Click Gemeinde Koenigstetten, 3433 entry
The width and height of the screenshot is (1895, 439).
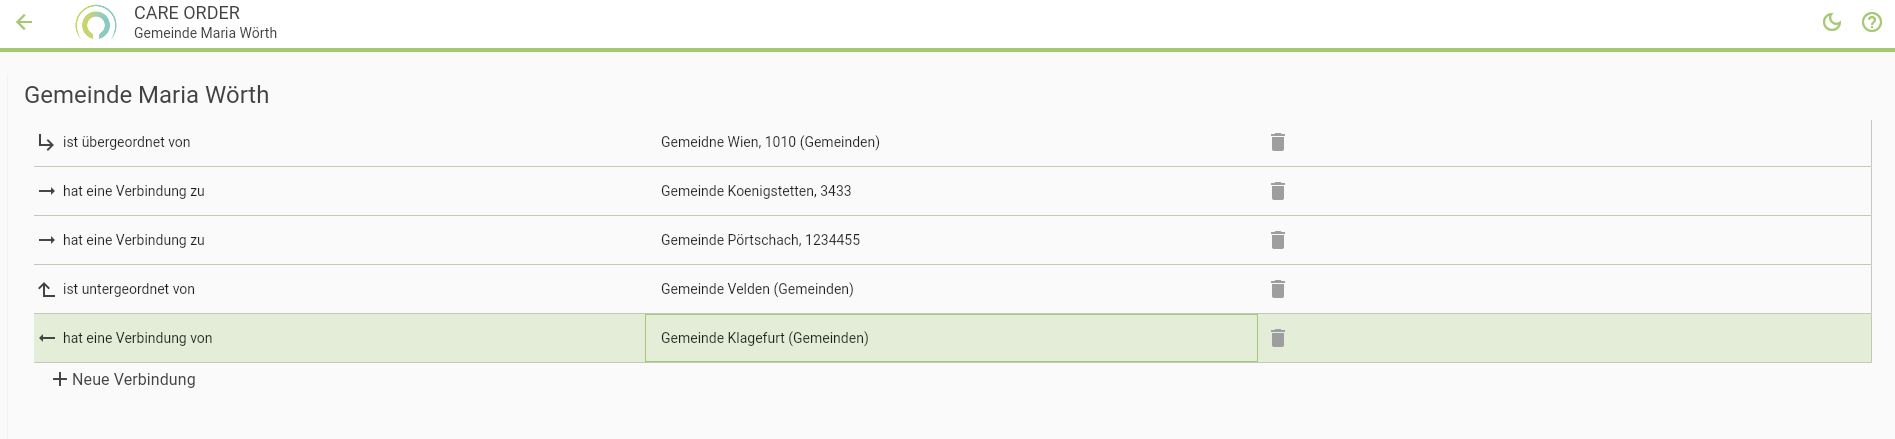click(756, 191)
